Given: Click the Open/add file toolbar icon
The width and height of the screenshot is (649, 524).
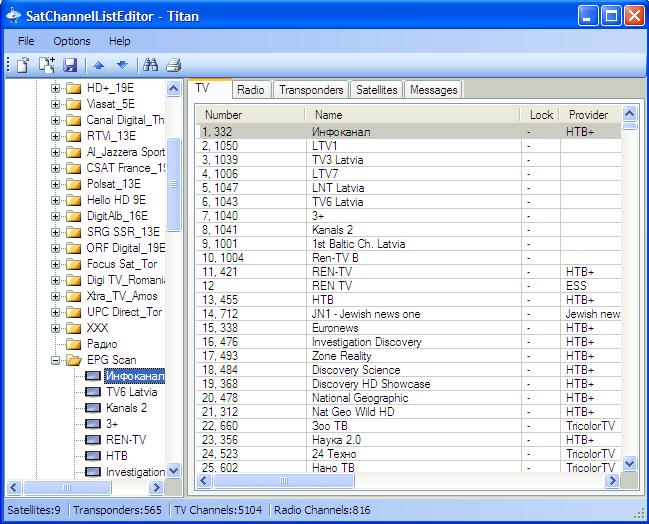Looking at the screenshot, I should pyautogui.click(x=47, y=65).
